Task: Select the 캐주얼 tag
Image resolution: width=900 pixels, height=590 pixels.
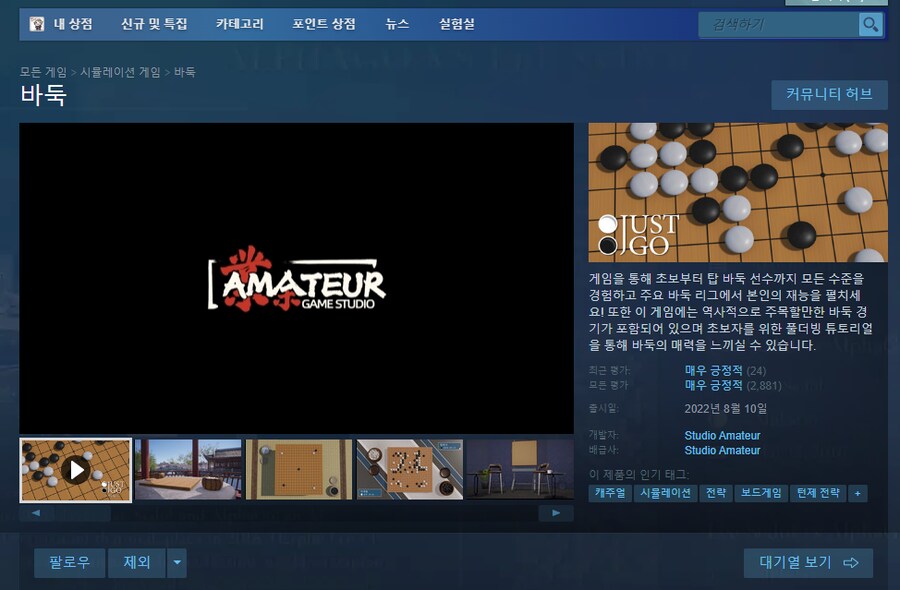Action: point(610,493)
